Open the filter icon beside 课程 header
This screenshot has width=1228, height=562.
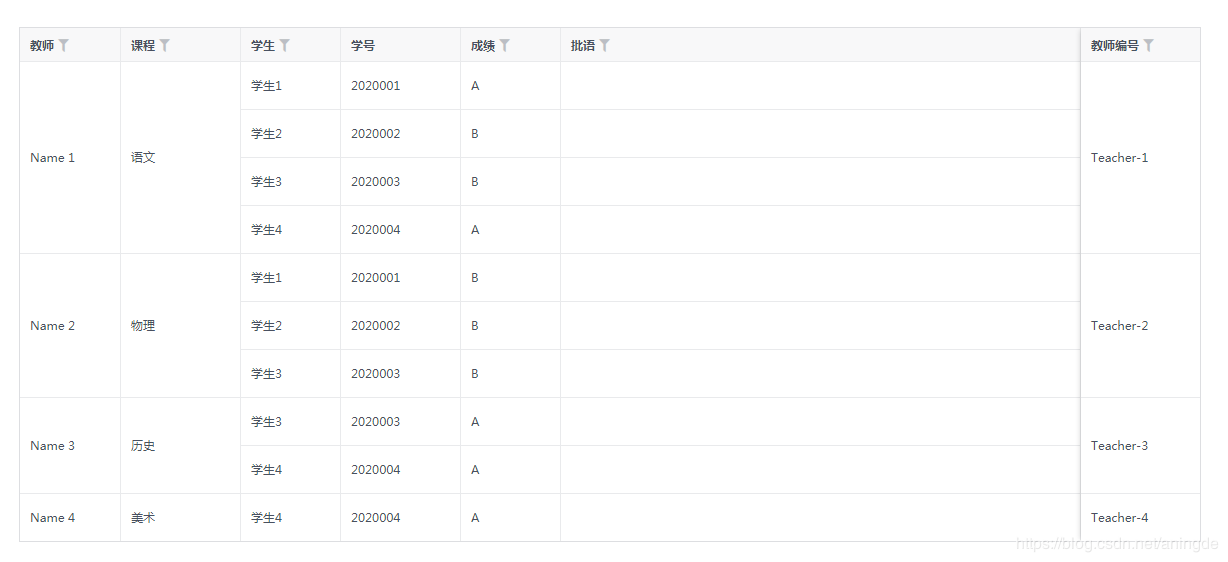pyautogui.click(x=165, y=45)
